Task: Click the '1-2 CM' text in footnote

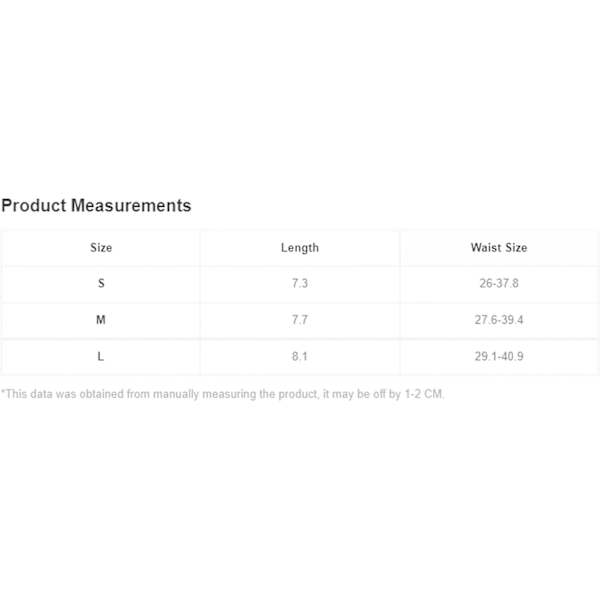Action: tap(424, 394)
